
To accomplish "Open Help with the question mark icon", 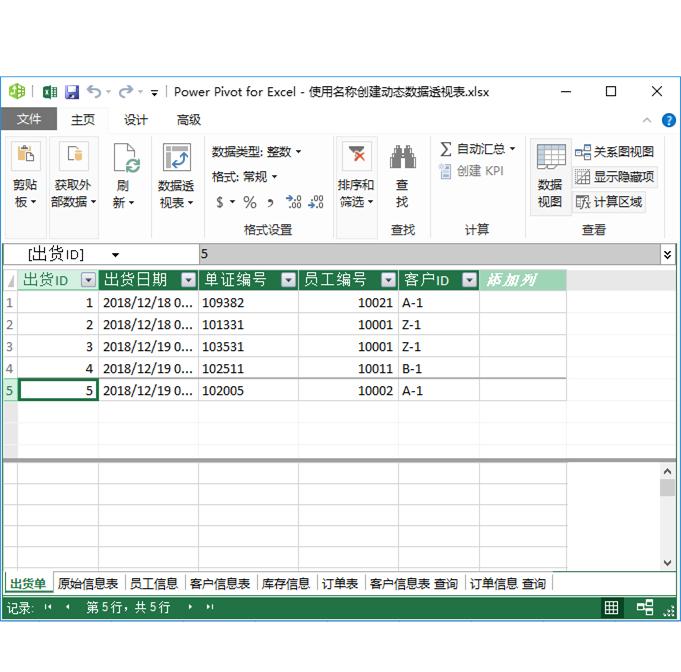I will 668,120.
